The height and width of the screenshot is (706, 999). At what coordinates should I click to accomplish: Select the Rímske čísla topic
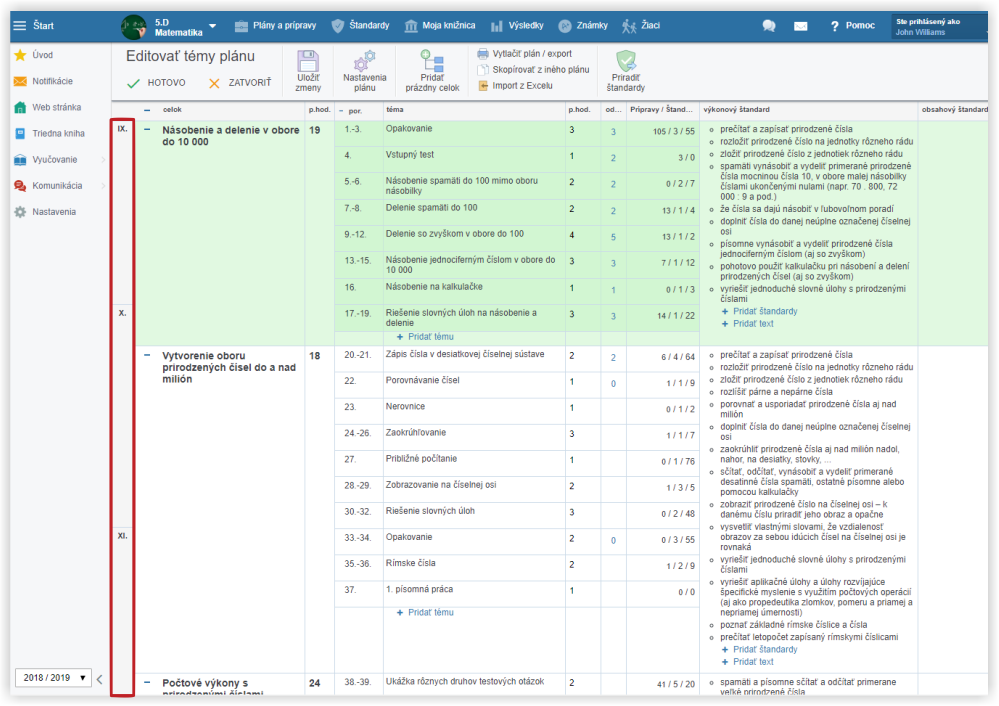410,563
